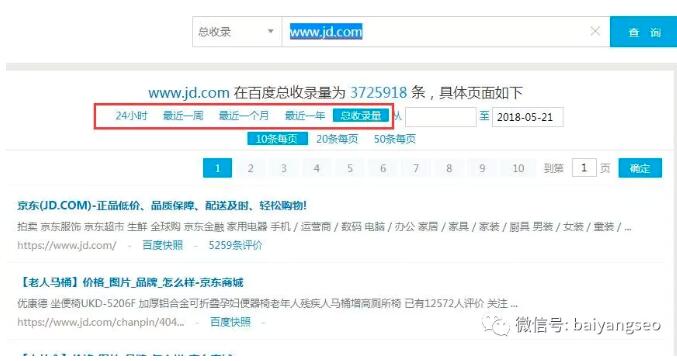Go to results page 9
The height and width of the screenshot is (361, 677).
482,168
